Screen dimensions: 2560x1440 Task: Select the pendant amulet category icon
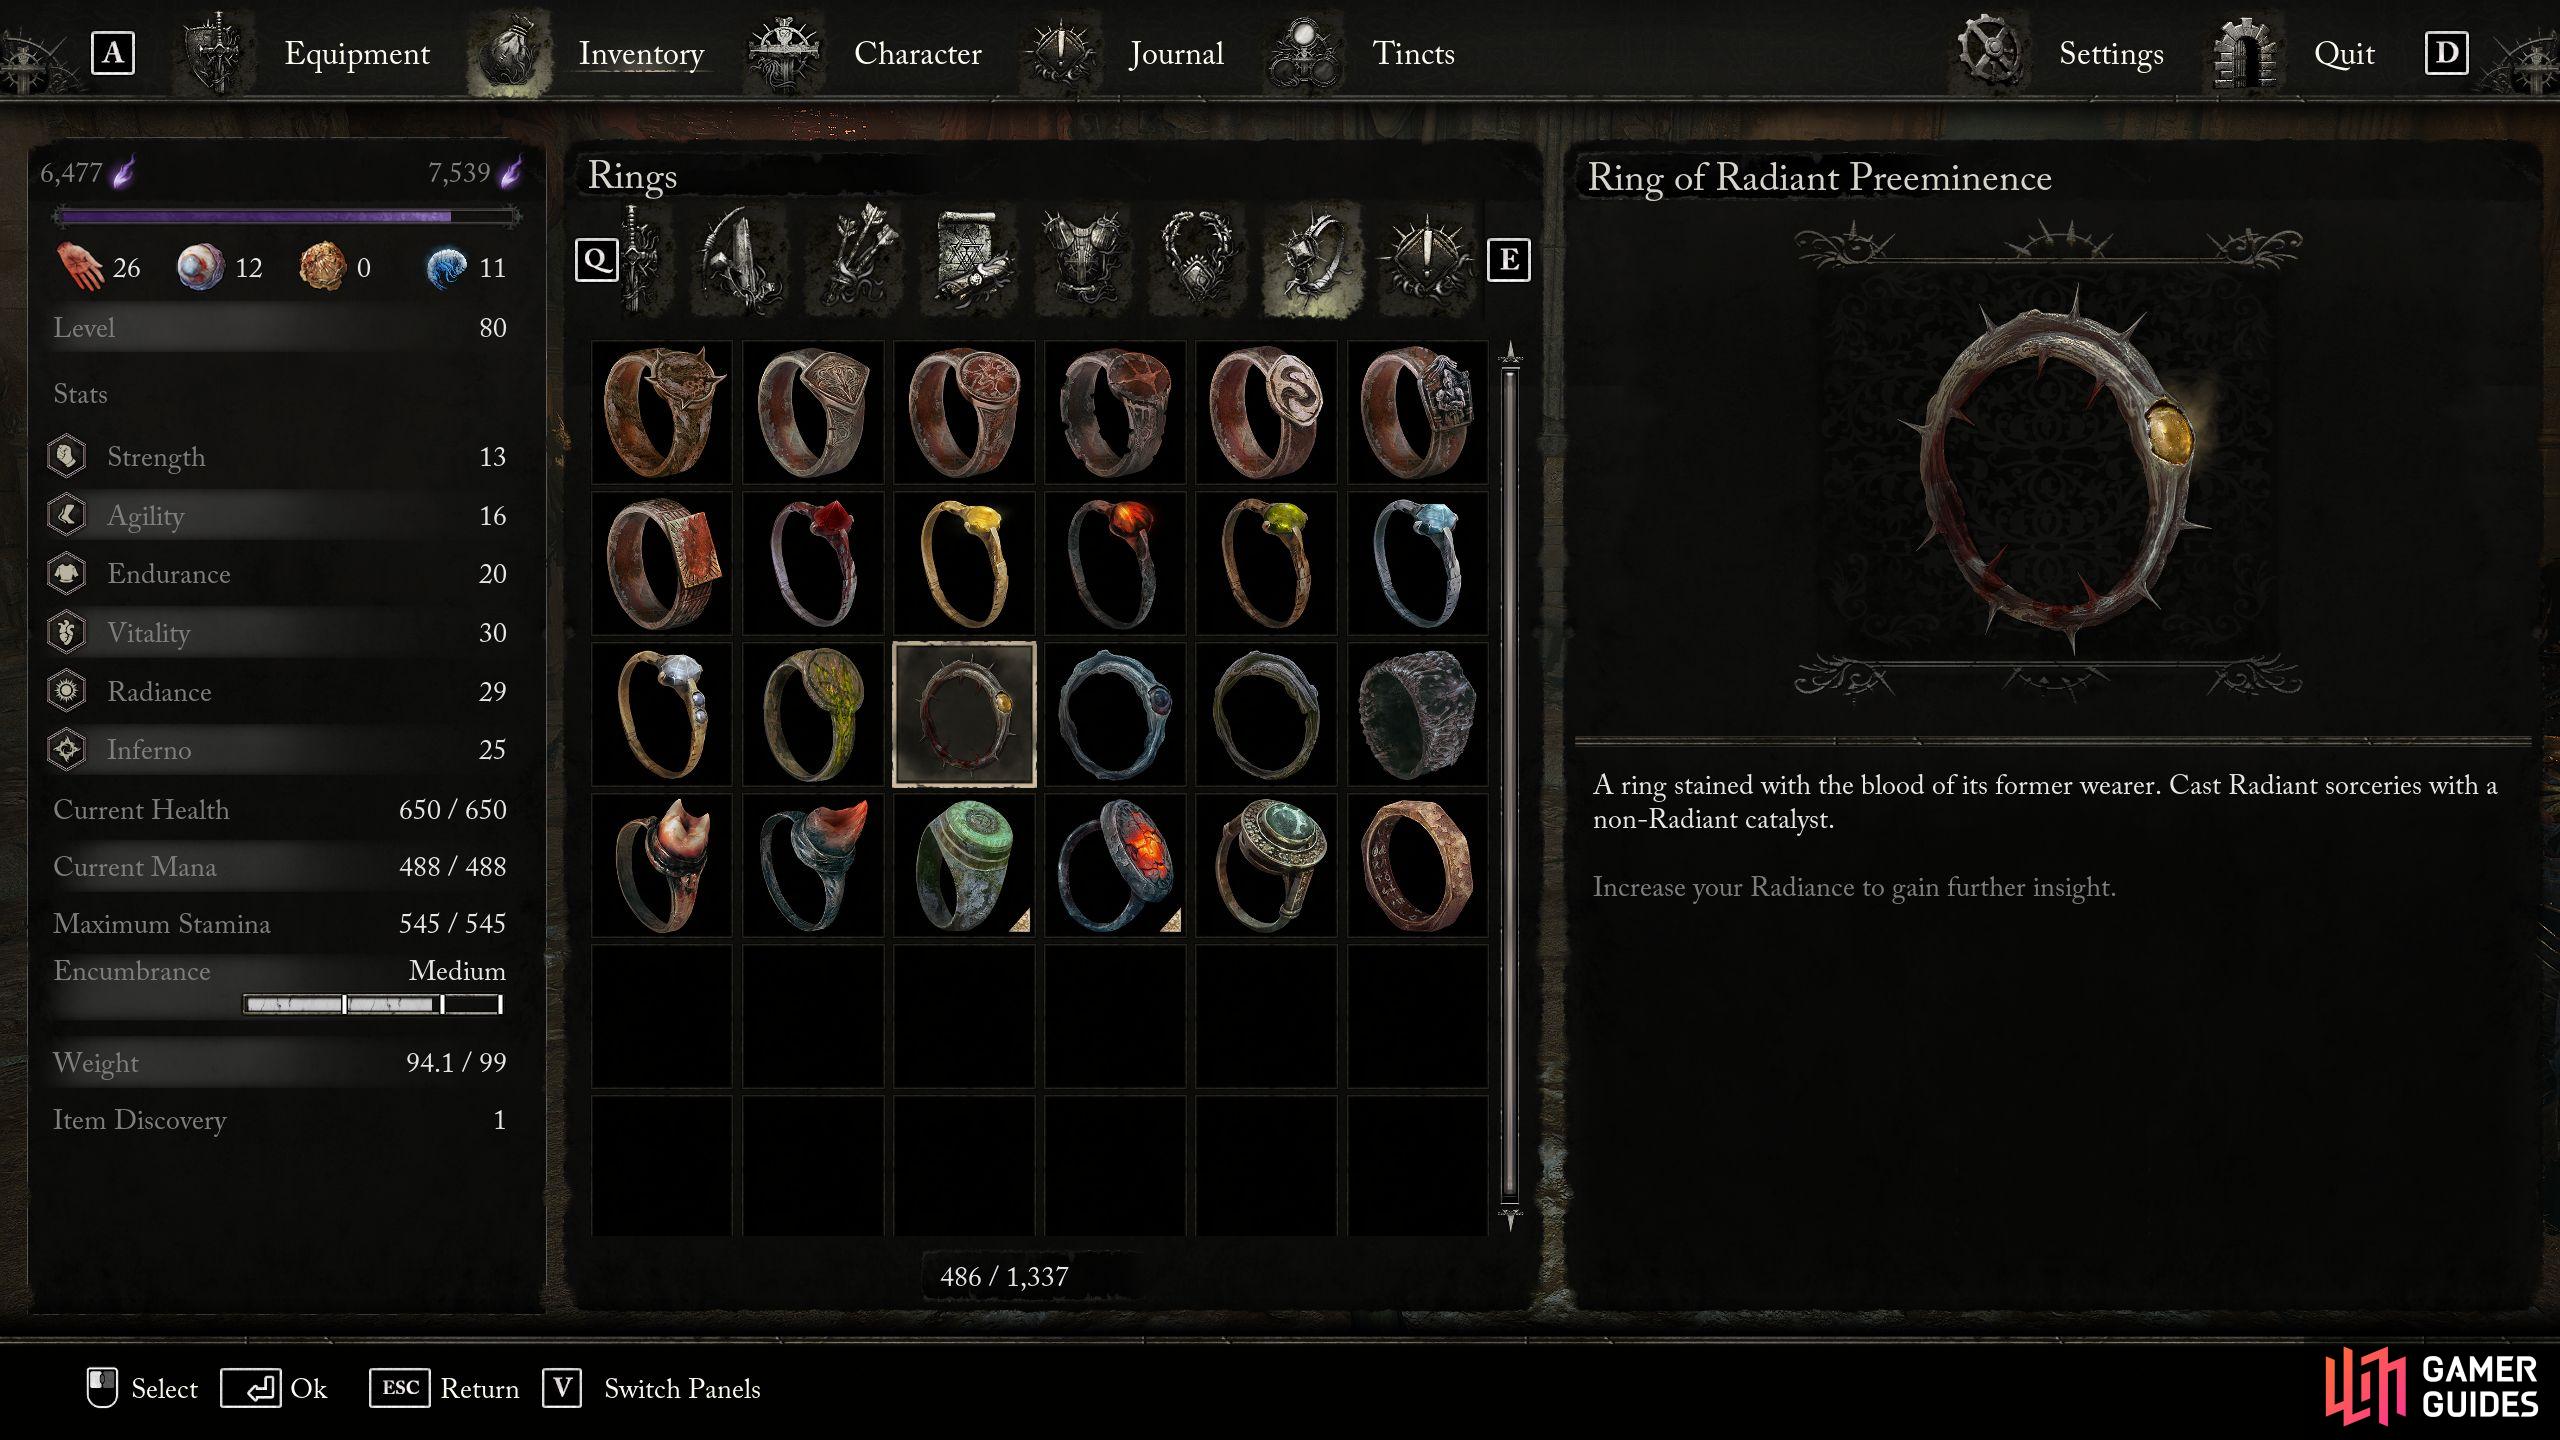1197,259
